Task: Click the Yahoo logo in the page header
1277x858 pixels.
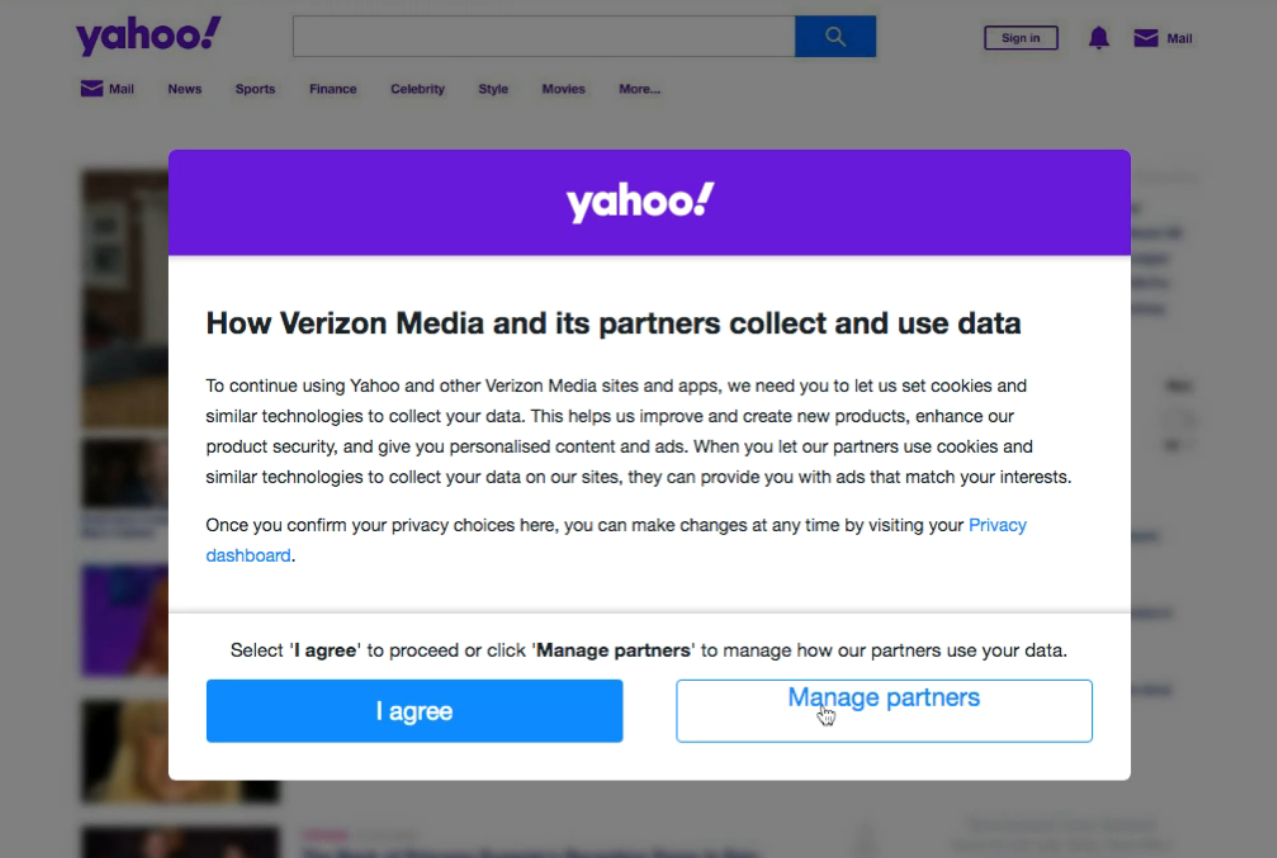Action: pyautogui.click(x=148, y=37)
